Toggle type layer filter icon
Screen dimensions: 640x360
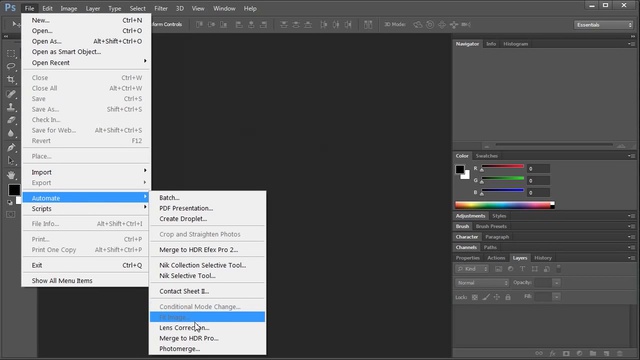coord(522,269)
